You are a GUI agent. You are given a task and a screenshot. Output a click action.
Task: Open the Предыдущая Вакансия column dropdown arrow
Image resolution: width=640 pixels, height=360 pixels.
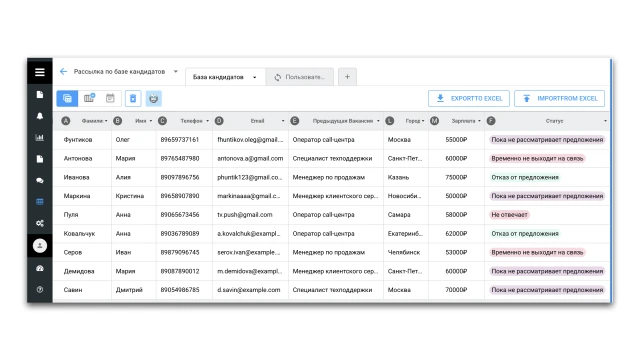[x=378, y=121]
